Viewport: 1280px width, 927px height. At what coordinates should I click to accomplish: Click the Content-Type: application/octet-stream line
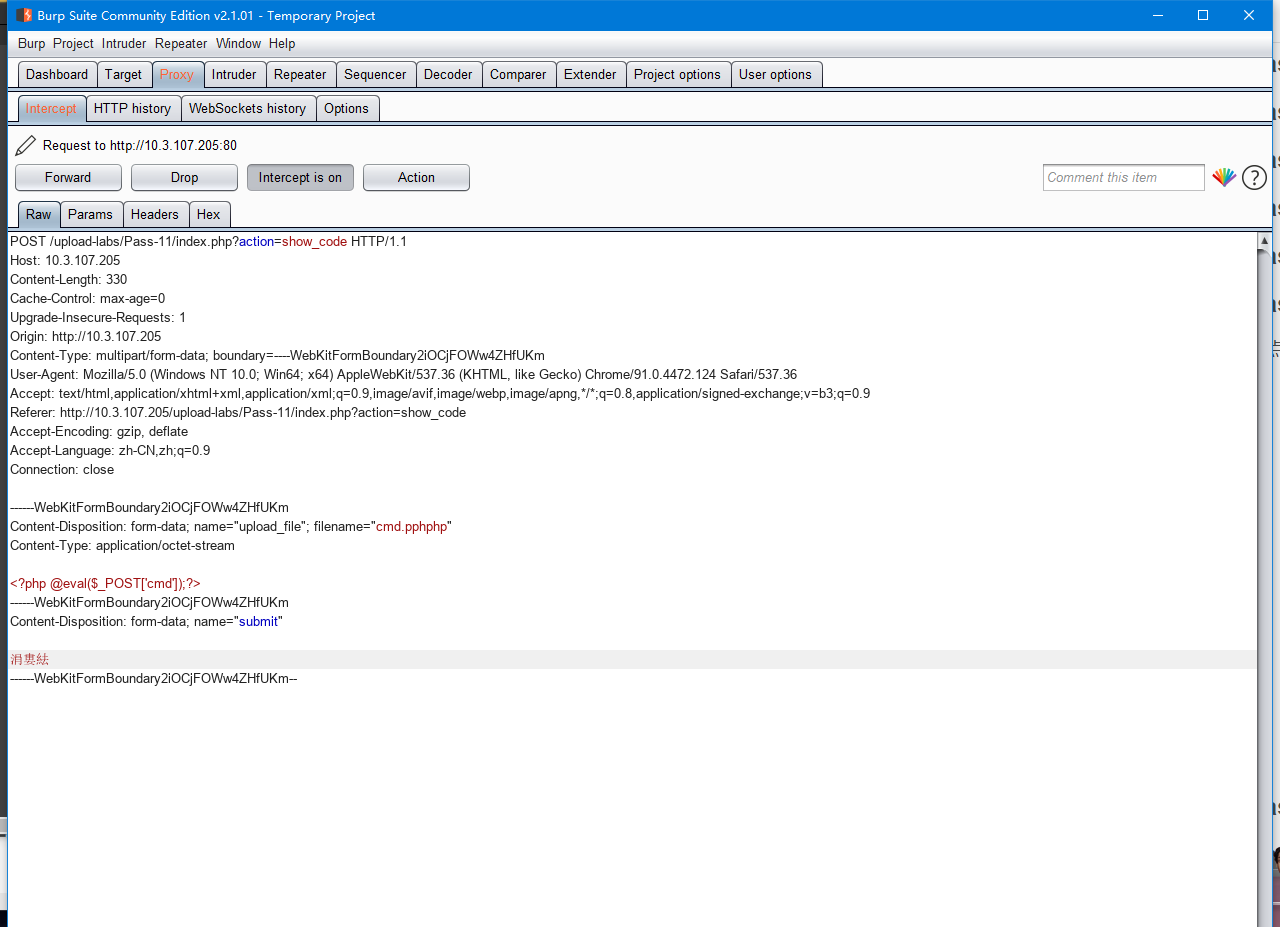coord(123,546)
